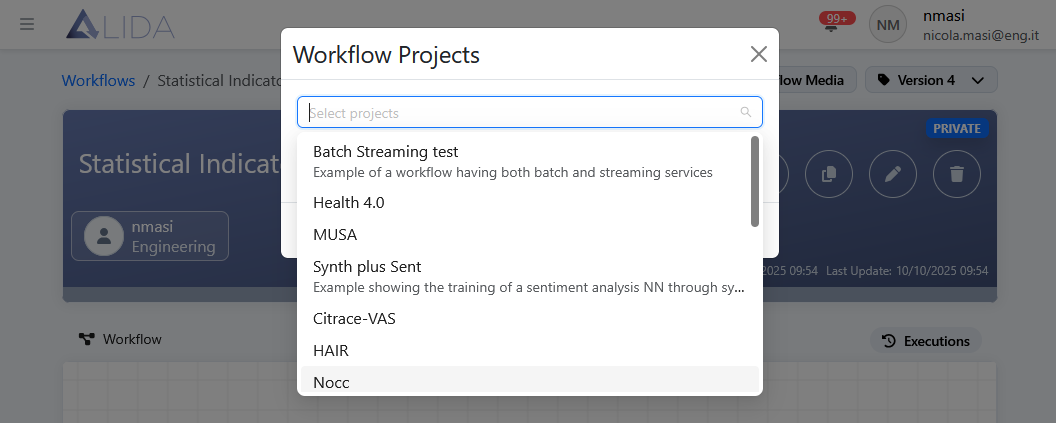Click the trash delete workflow icon
Viewport: 1056px width, 423px height.
957,174
